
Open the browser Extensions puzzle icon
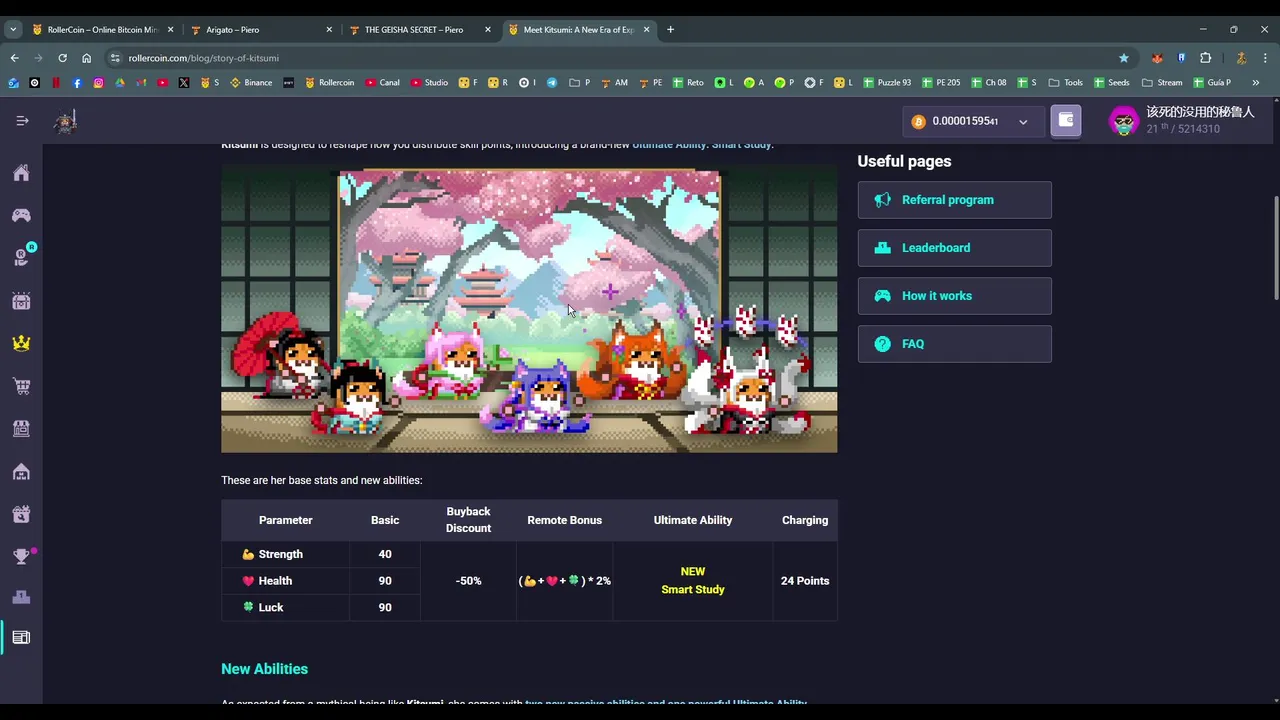point(1205,58)
